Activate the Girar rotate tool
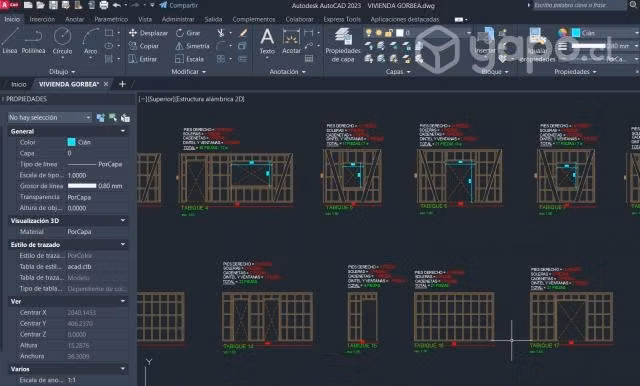This screenshot has width=640, height=386. pyautogui.click(x=188, y=33)
